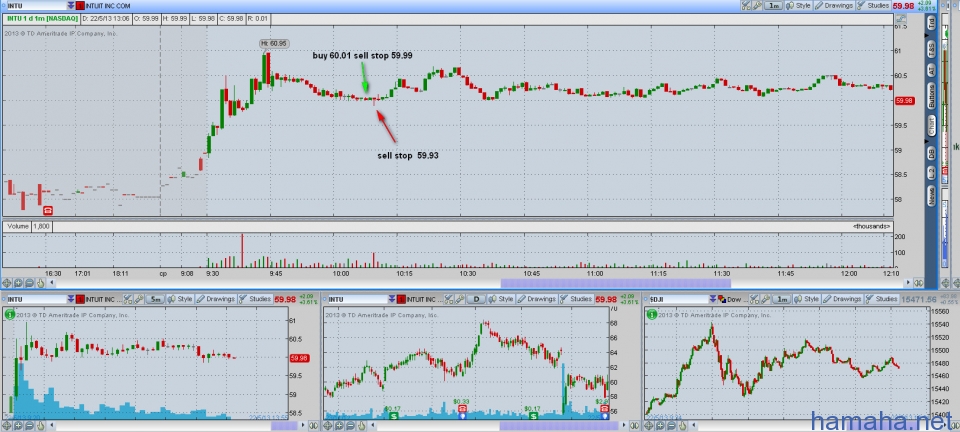Click zoom-out magnifier below 5m chart
Viewport: 960px width, 432px height.
pos(29,425)
